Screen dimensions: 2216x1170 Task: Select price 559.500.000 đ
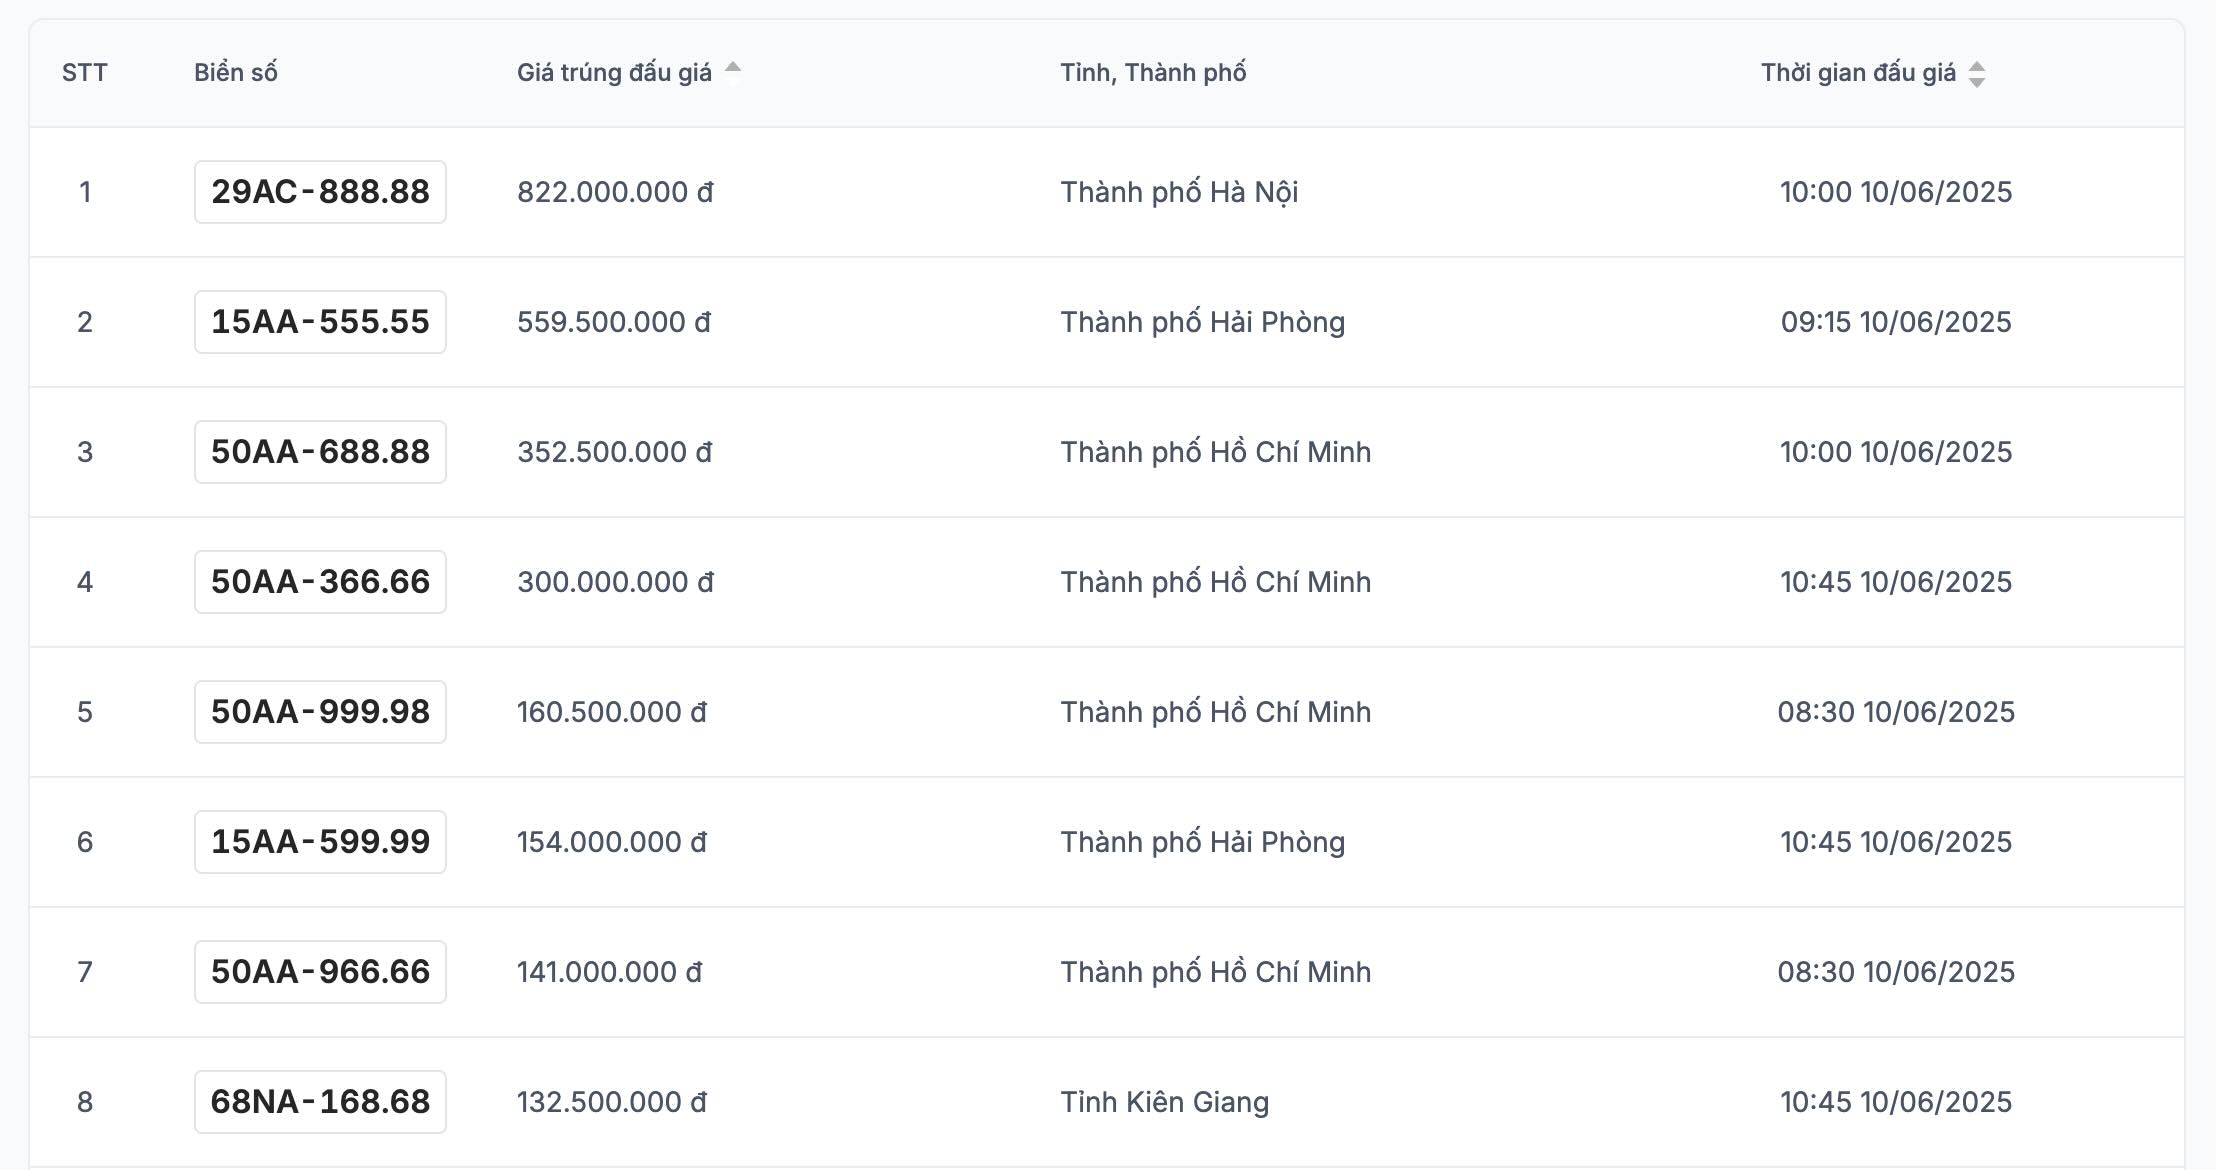(614, 322)
